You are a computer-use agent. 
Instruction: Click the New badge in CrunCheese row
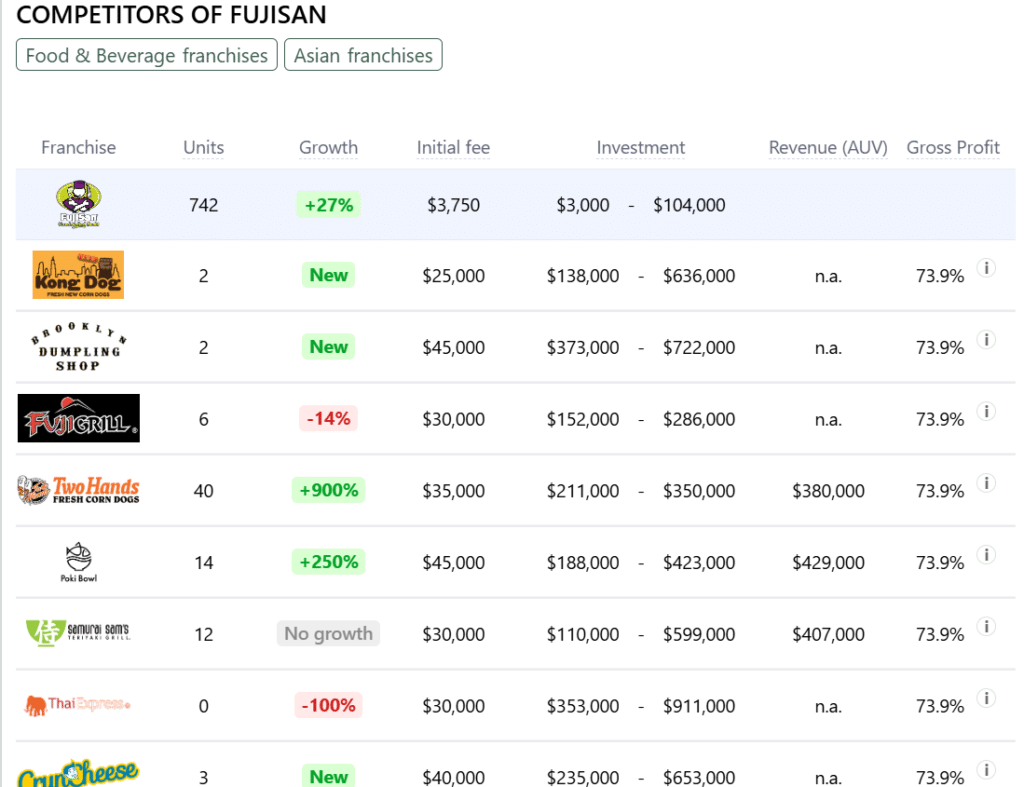(328, 777)
